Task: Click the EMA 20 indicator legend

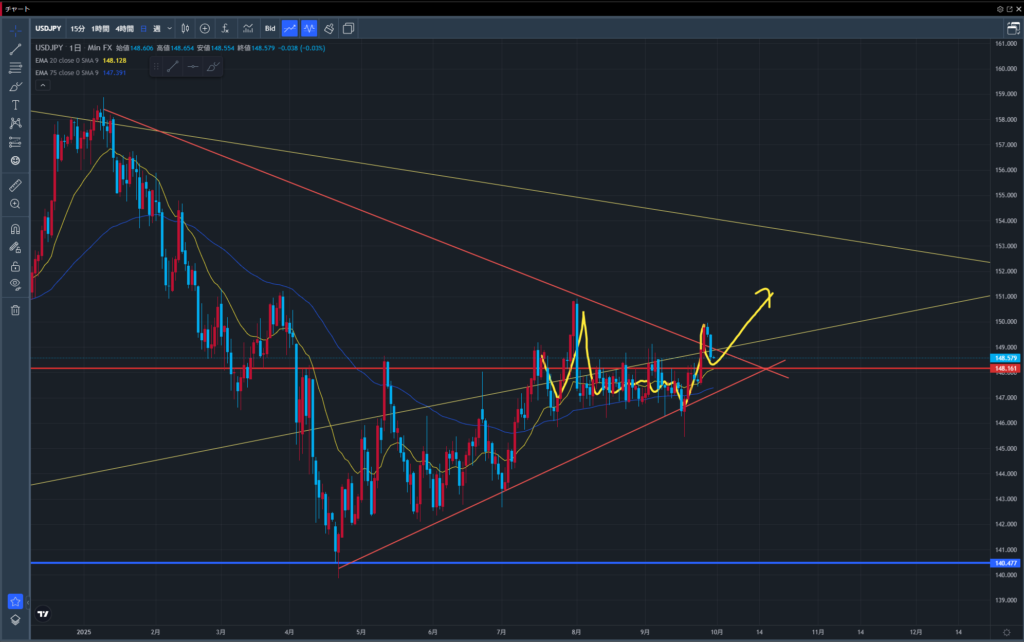Action: (80, 60)
